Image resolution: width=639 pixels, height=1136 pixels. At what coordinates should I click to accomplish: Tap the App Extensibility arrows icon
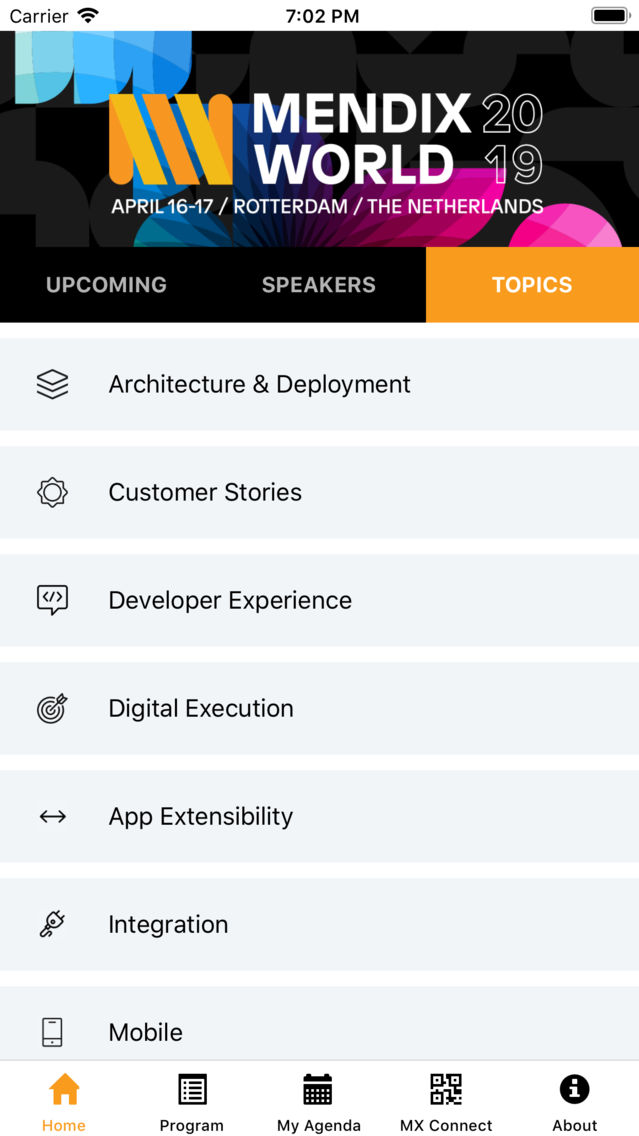click(52, 816)
